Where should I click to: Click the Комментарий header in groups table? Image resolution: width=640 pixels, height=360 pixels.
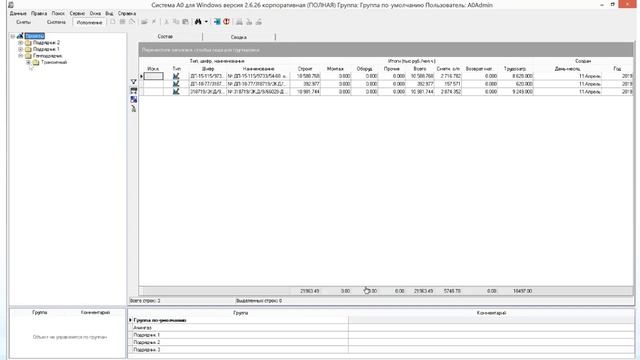(x=491, y=313)
